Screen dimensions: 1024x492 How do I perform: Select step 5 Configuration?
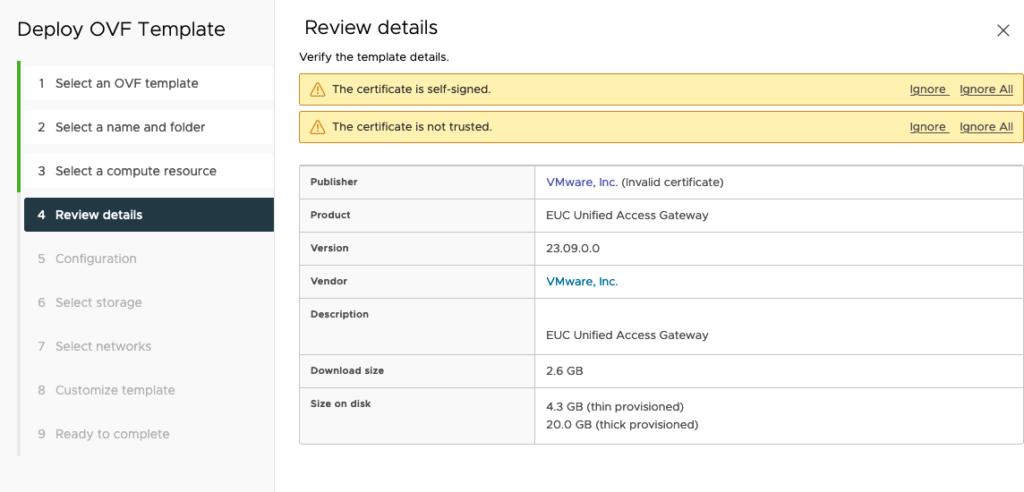coord(95,259)
